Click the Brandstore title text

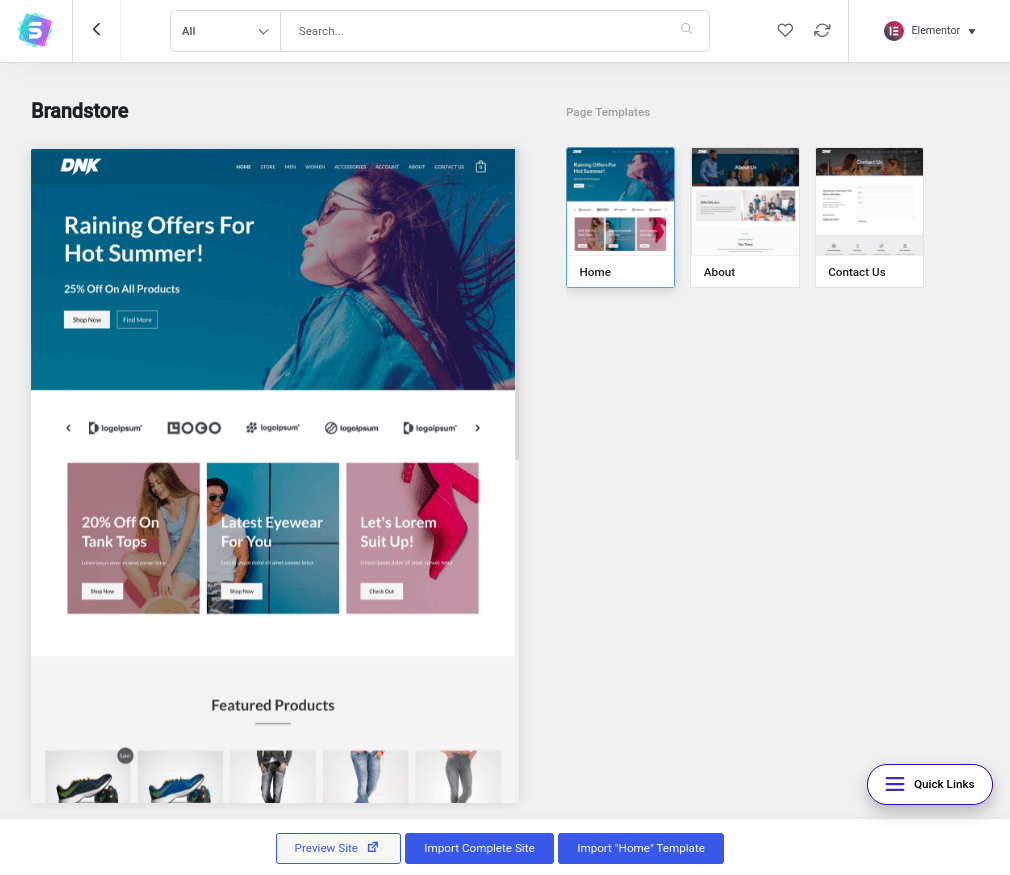[80, 111]
